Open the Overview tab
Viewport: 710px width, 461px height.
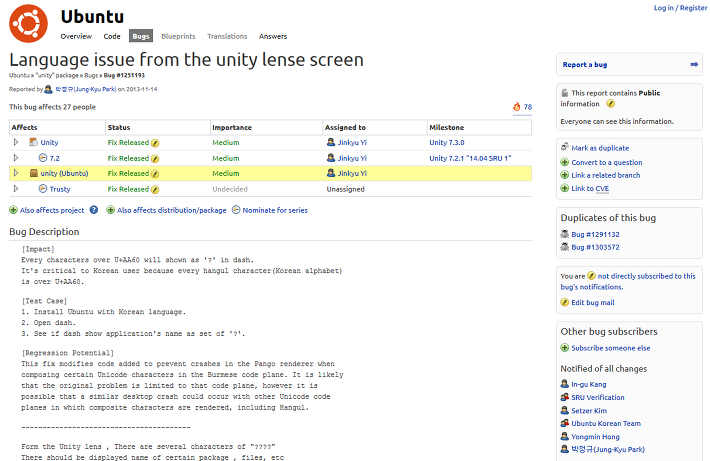(76, 36)
